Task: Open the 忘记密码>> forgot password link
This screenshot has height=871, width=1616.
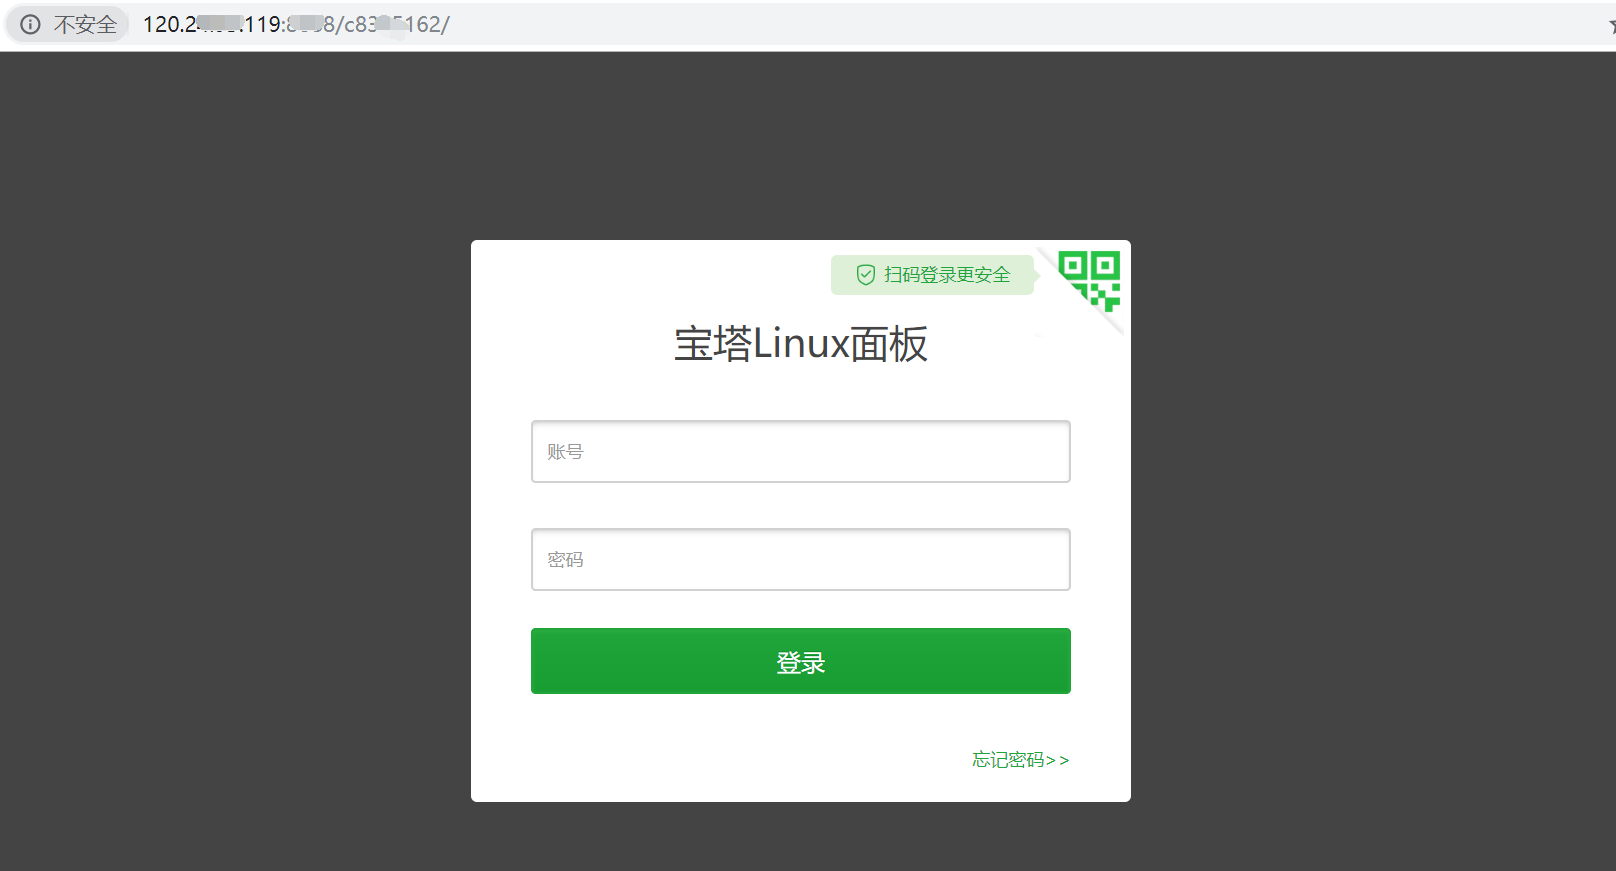Action: click(1021, 760)
